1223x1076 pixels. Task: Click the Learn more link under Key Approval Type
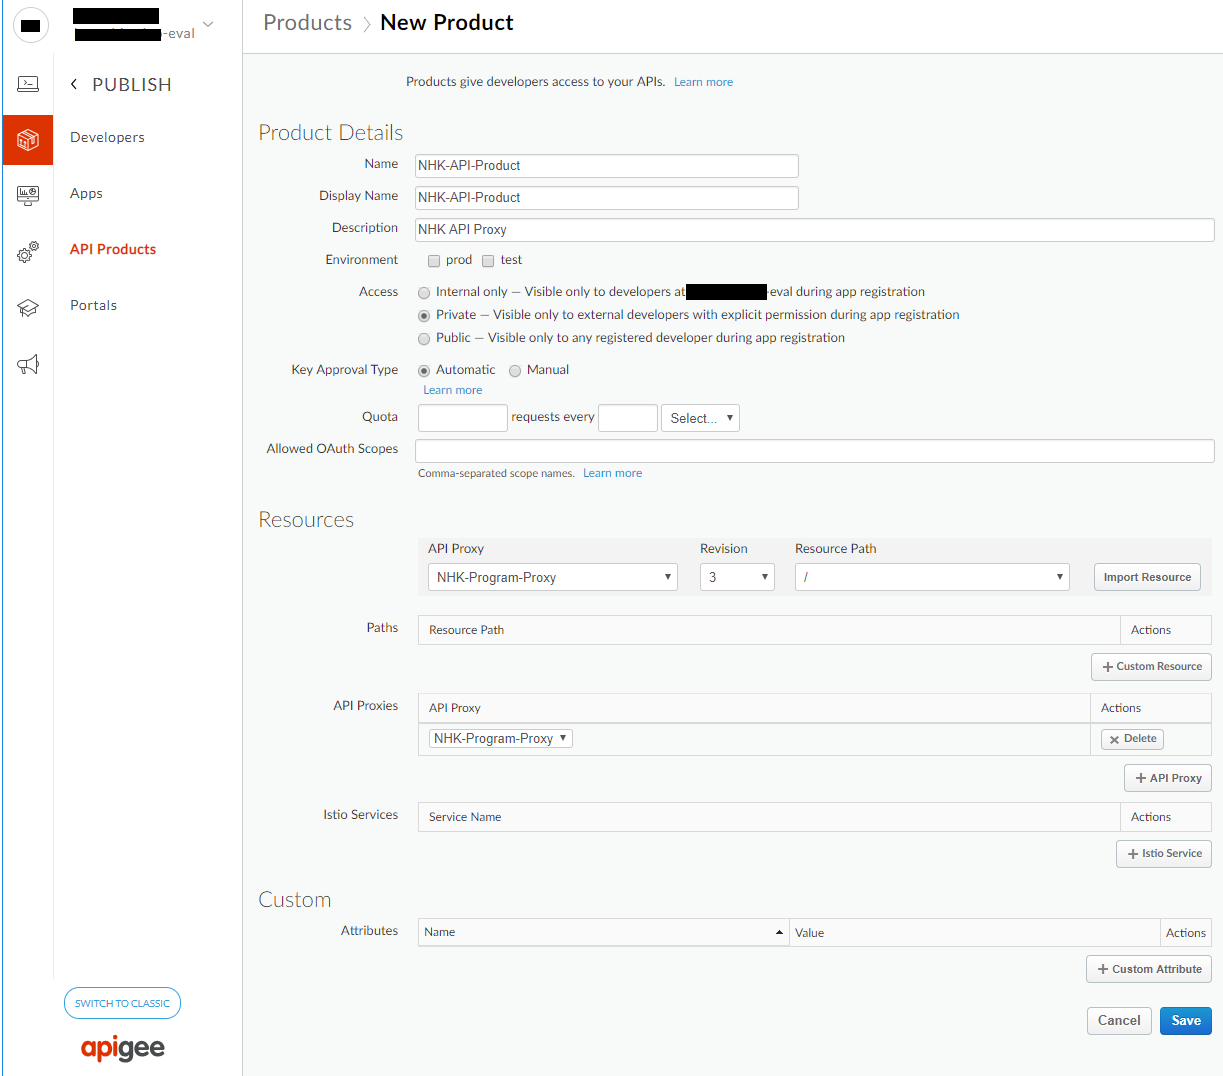(x=452, y=389)
